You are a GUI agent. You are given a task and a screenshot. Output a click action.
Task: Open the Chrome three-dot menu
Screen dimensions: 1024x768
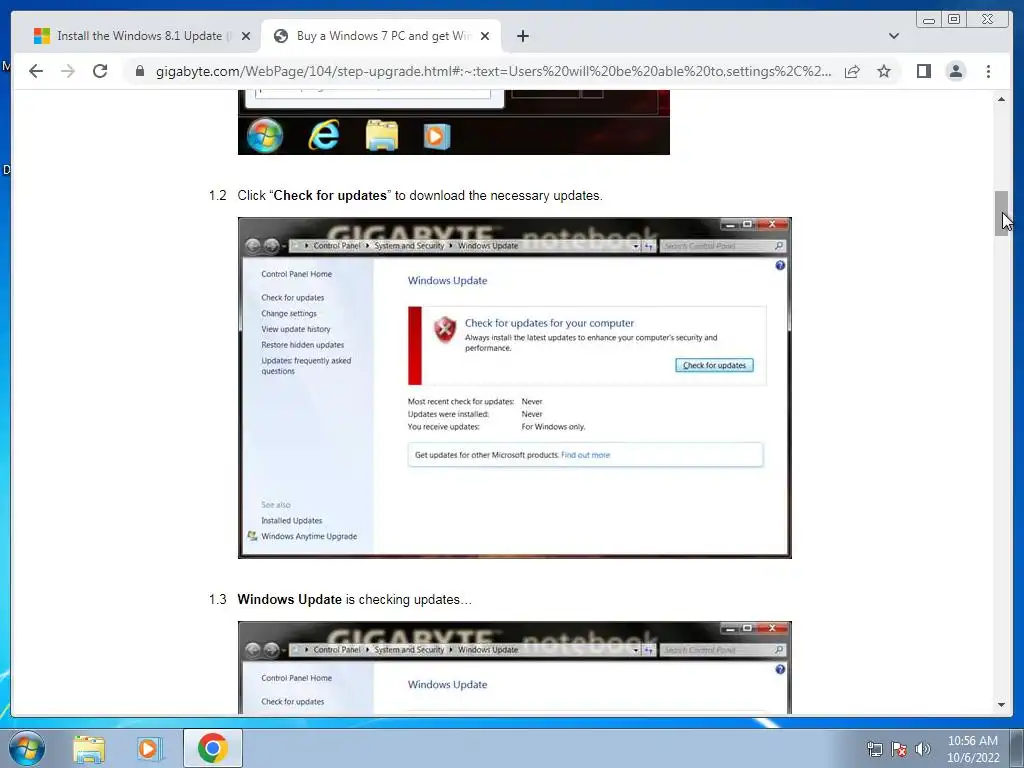point(988,71)
